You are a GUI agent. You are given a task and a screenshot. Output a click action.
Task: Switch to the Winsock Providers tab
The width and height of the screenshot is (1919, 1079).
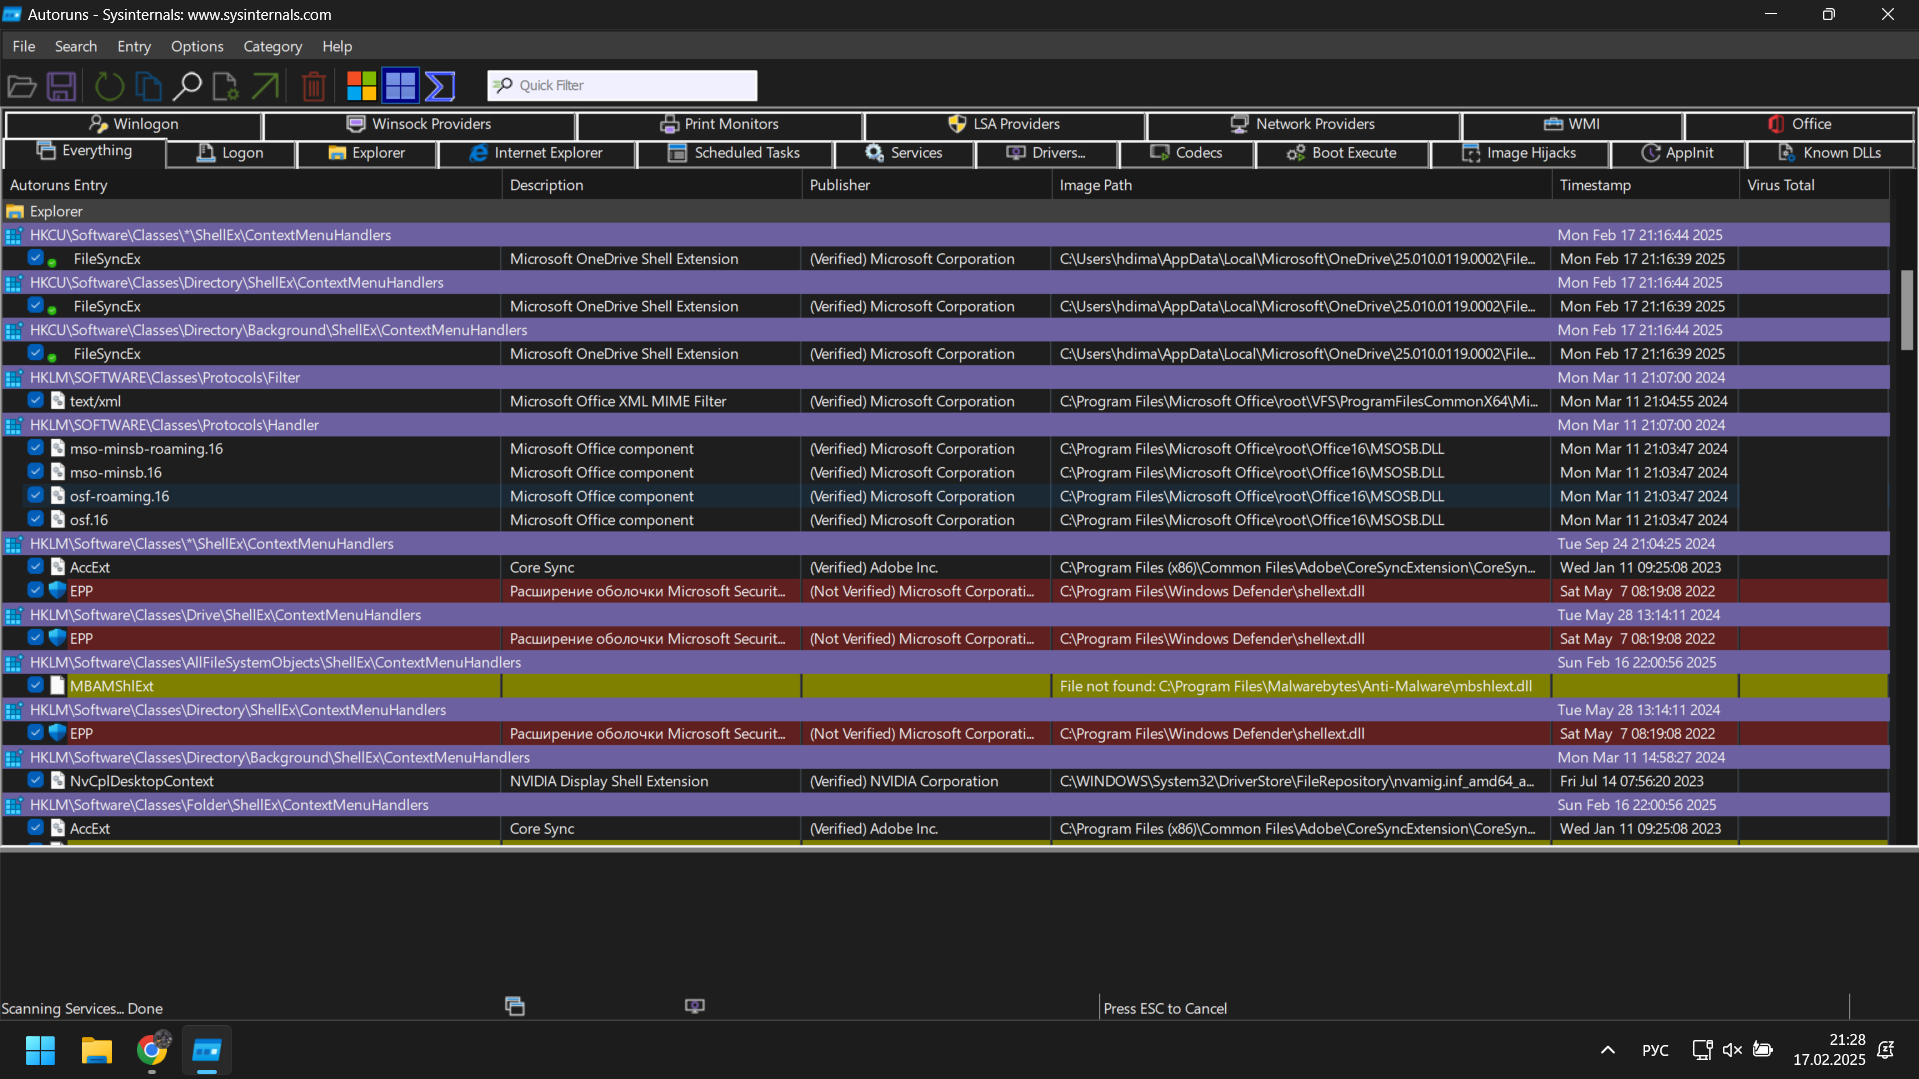[419, 124]
